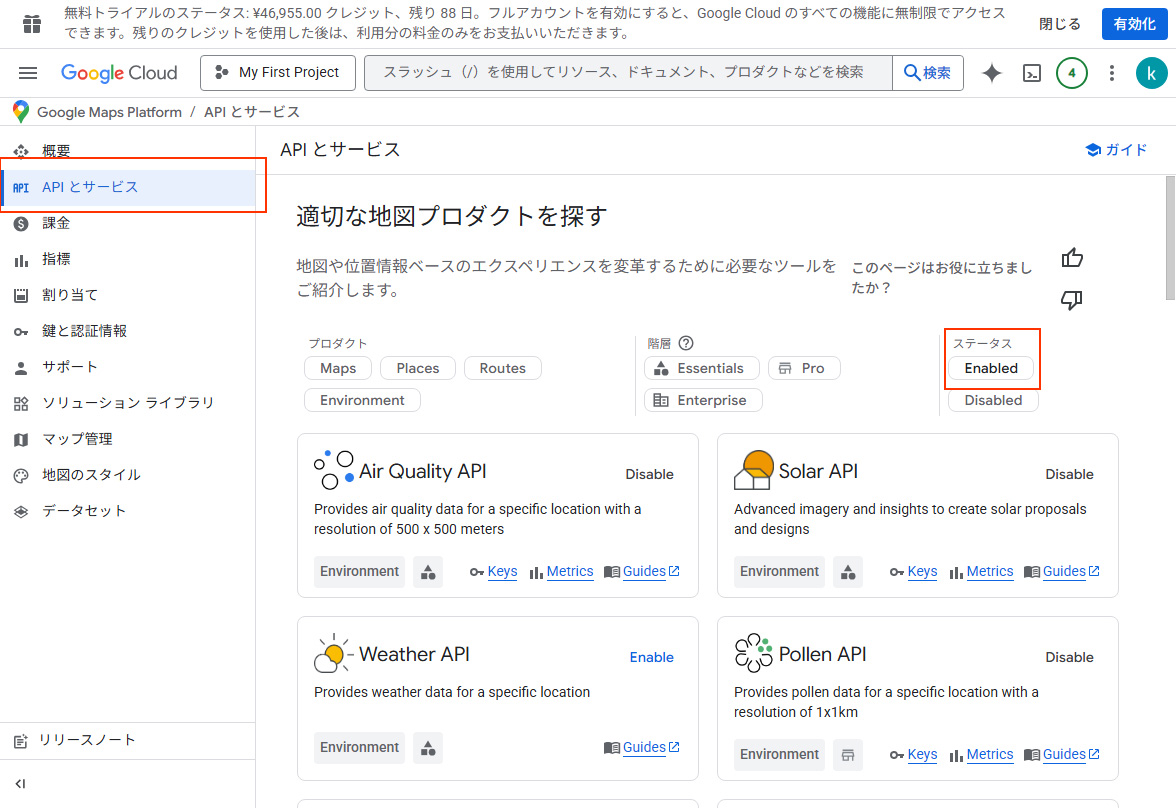1176x808 pixels.
Task: Toggle the Places product filter chip
Action: pyautogui.click(x=417, y=368)
